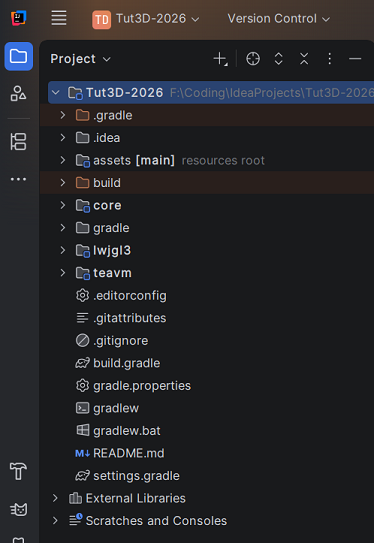Expand External Libraries node
Viewport: 374px width, 543px height.
[x=55, y=498]
